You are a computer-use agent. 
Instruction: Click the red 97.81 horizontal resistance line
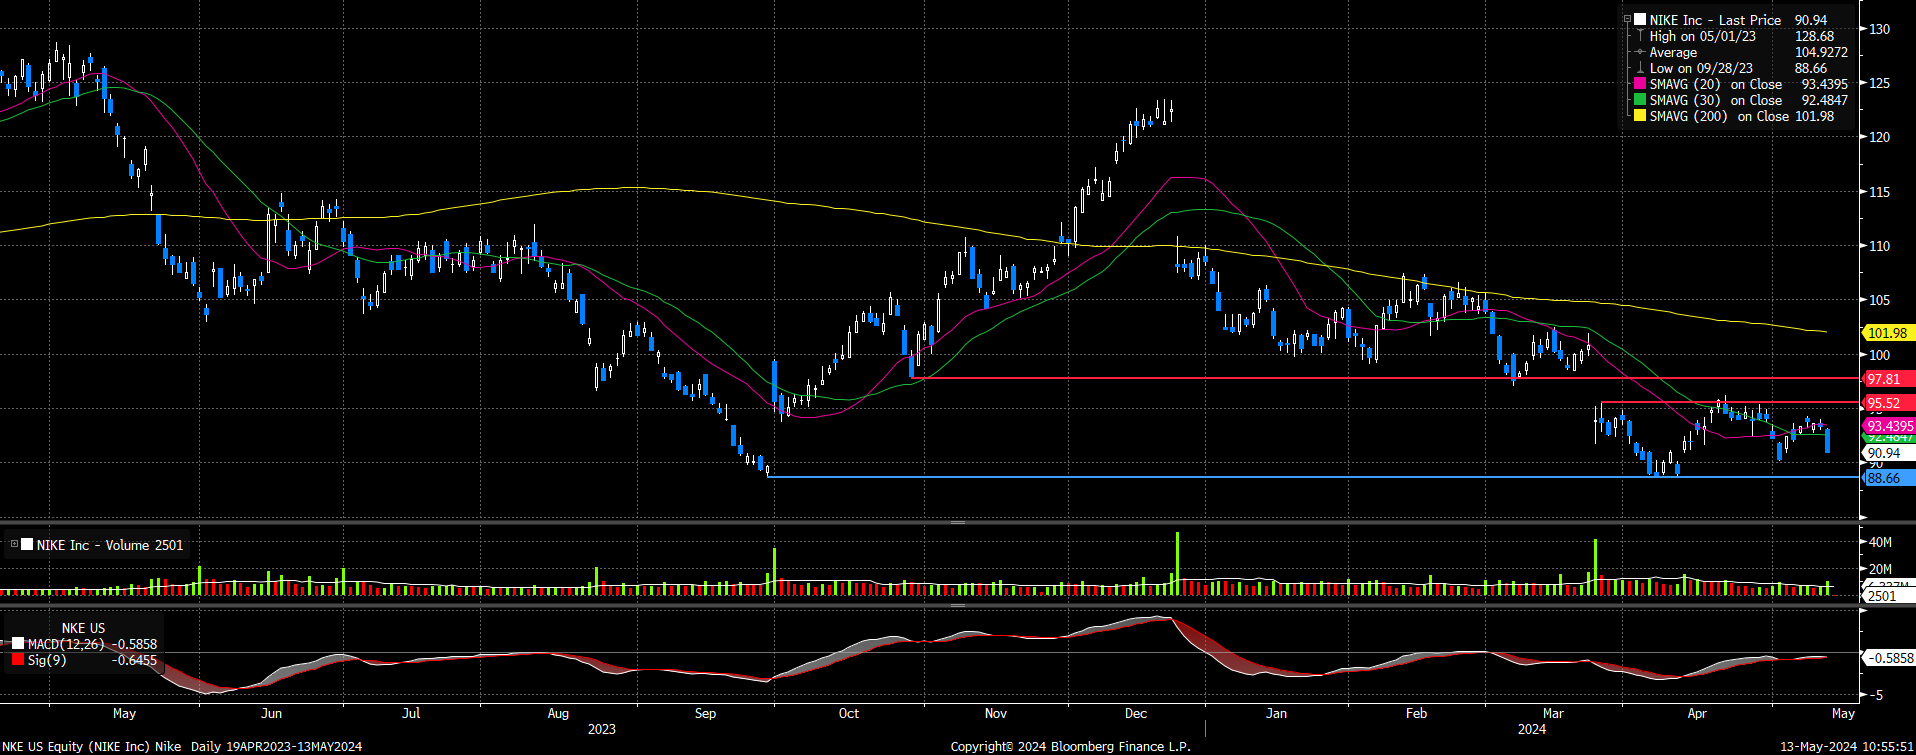click(x=1385, y=378)
